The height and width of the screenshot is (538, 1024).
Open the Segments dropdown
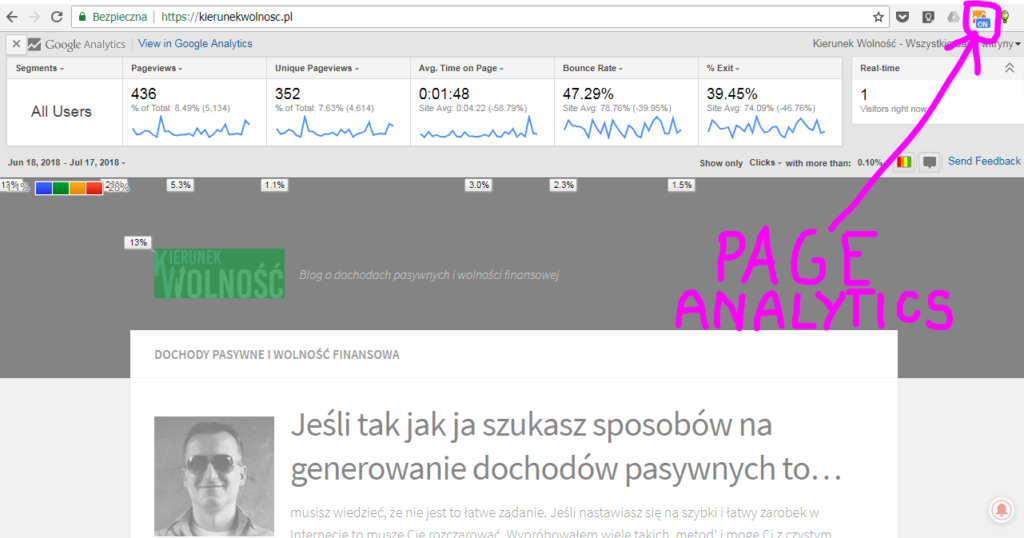pos(40,68)
